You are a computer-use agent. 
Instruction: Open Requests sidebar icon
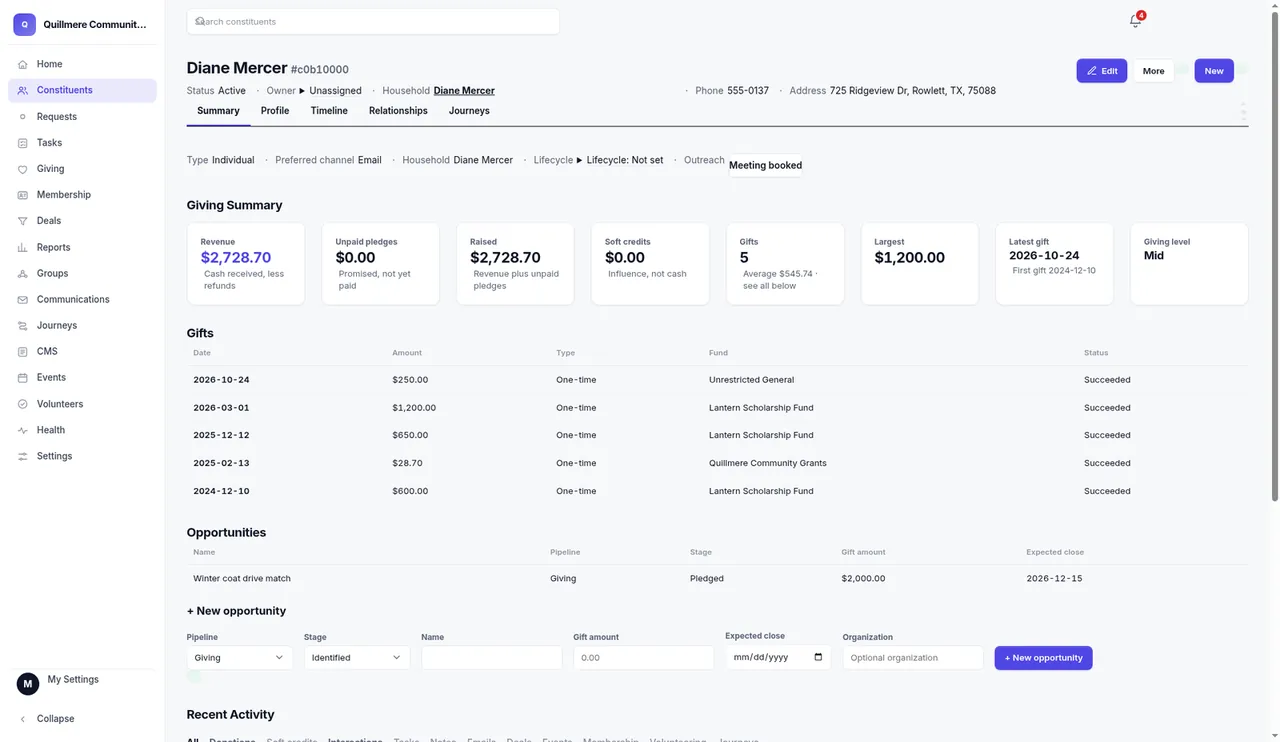click(x=22, y=117)
